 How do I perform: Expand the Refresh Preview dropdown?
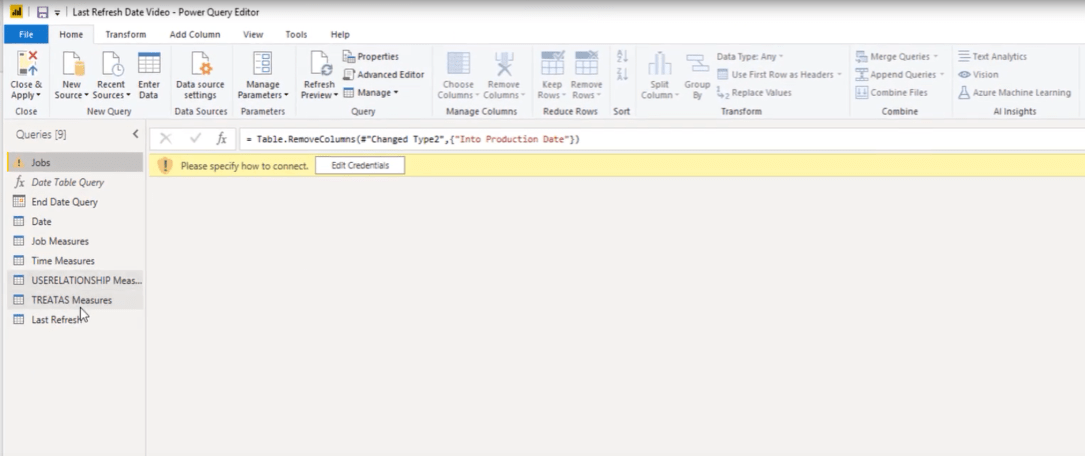[336, 95]
